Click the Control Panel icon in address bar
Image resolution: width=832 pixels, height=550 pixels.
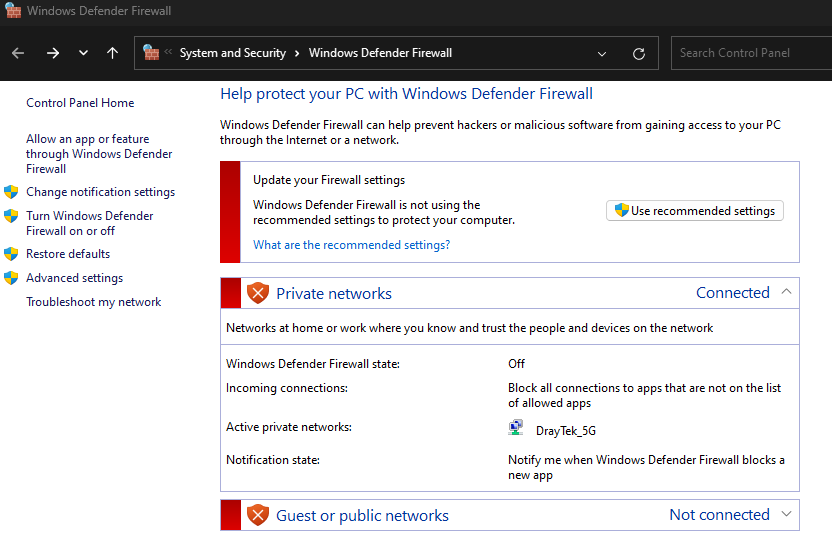(x=152, y=53)
